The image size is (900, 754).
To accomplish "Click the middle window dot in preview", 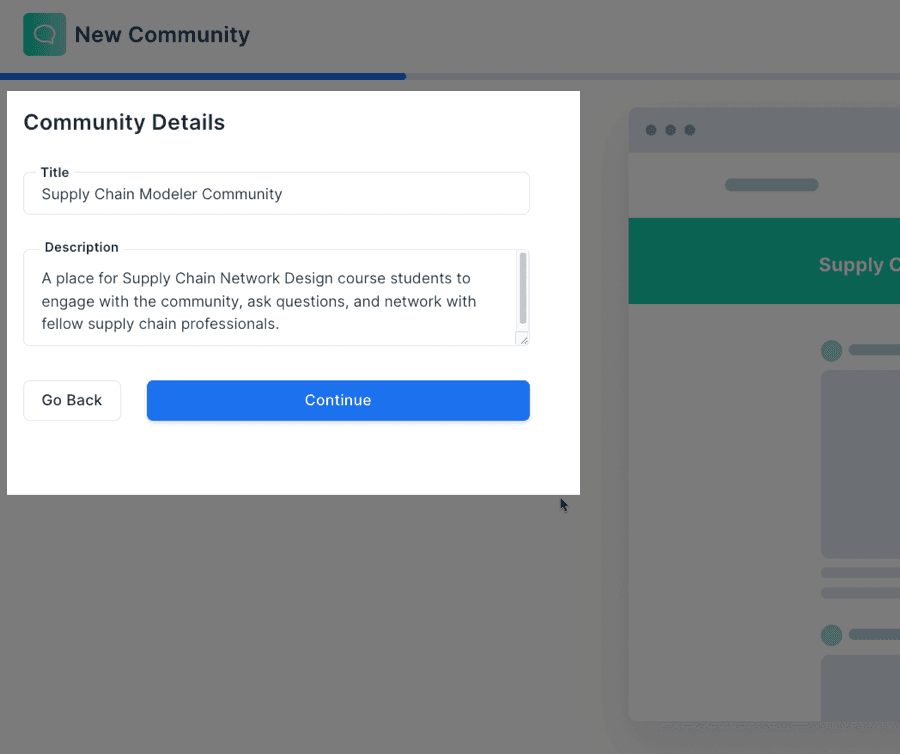I will (x=670, y=130).
